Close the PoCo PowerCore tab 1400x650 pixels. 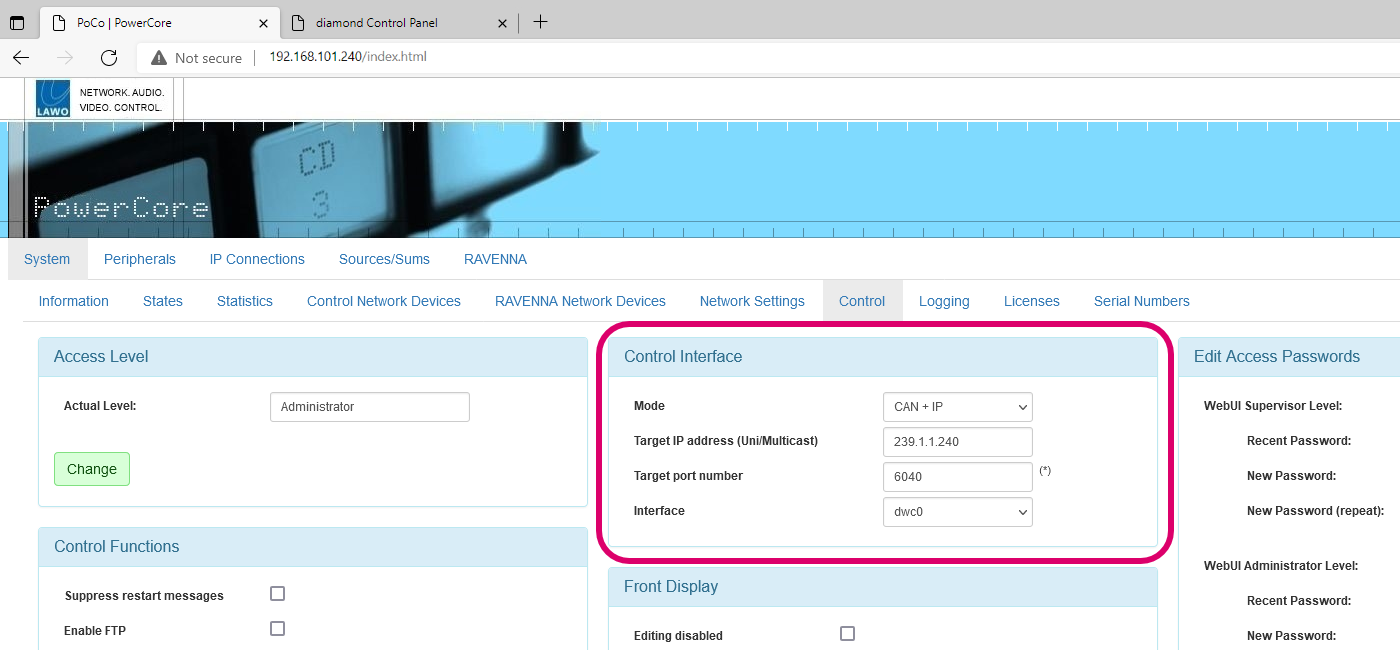tap(263, 23)
